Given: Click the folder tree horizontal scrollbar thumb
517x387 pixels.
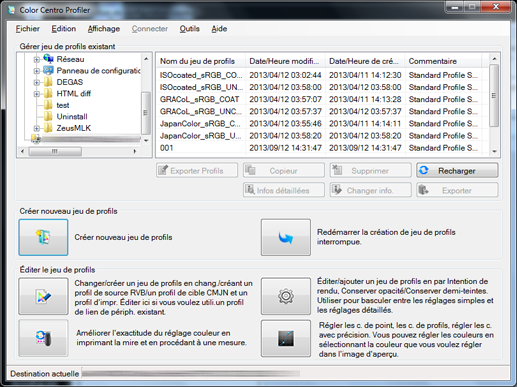Looking at the screenshot, I should click(x=55, y=151).
